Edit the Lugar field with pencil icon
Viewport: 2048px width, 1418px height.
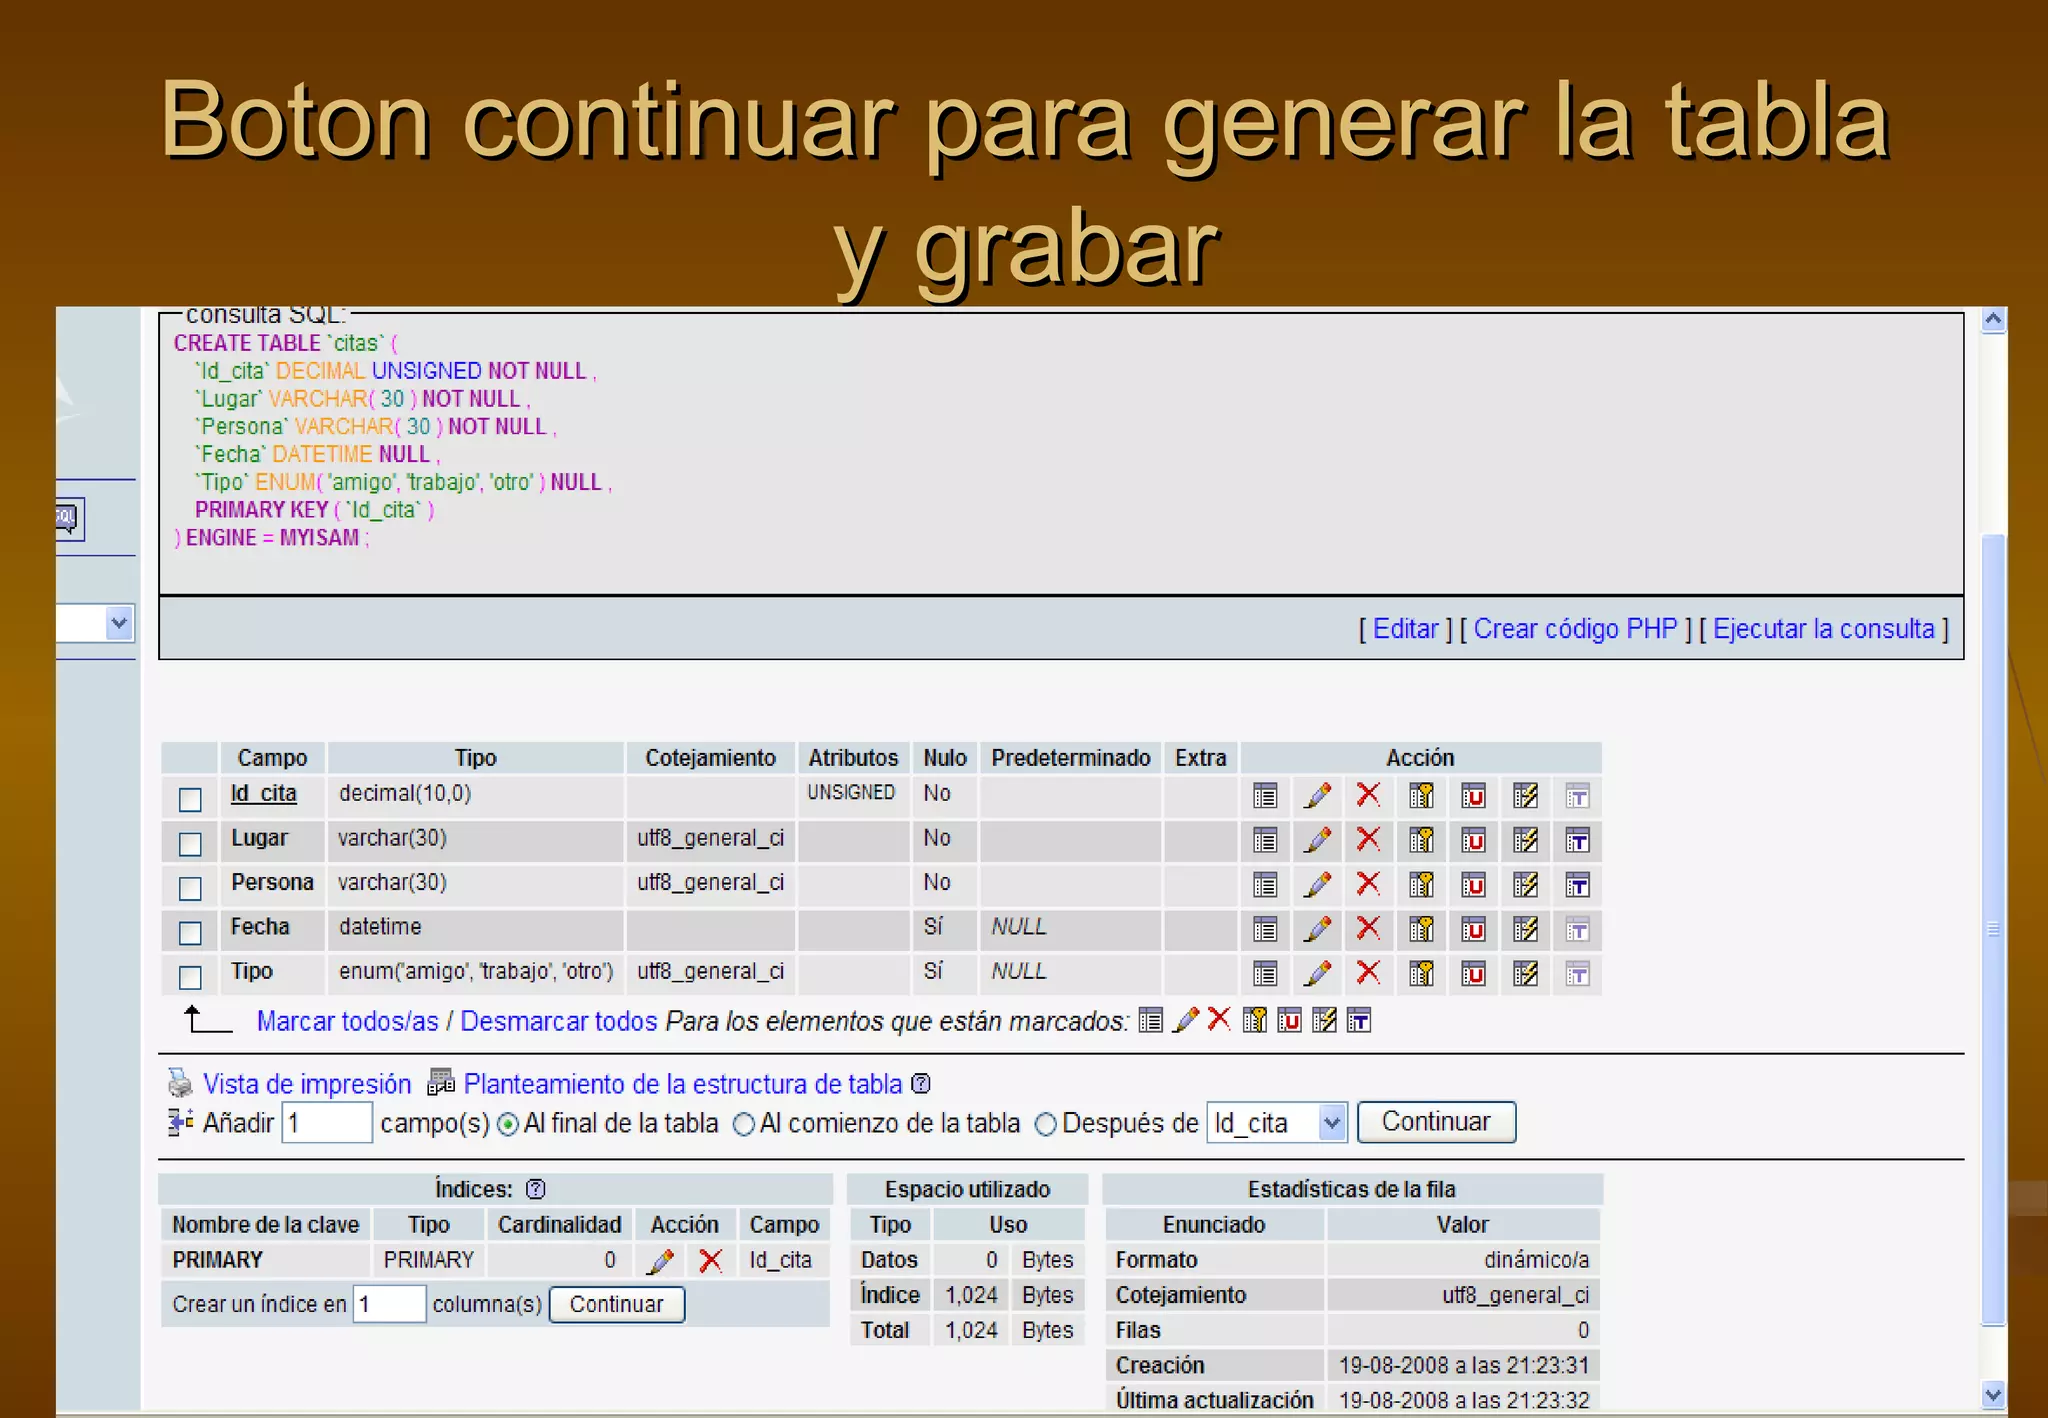[x=1317, y=840]
